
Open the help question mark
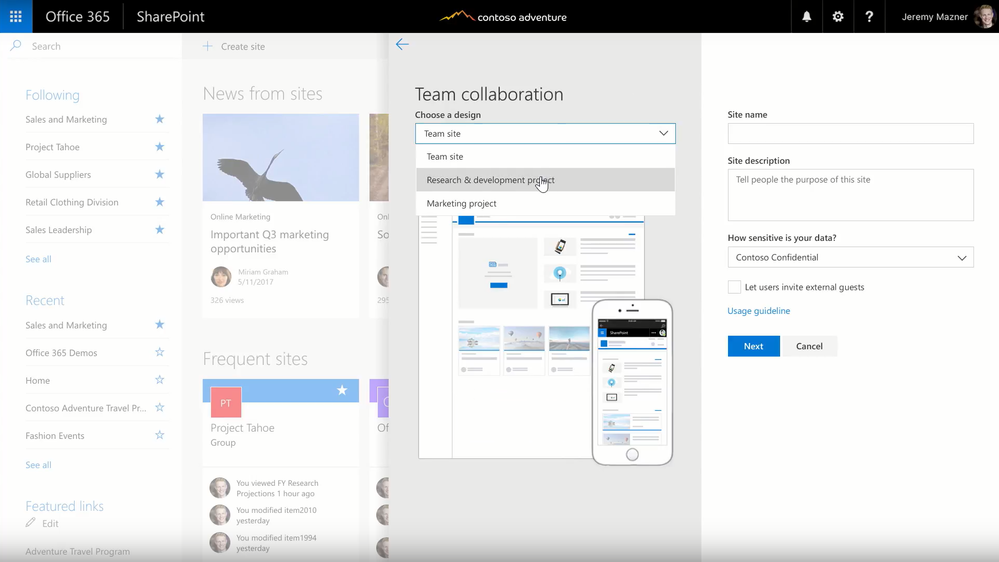point(869,17)
